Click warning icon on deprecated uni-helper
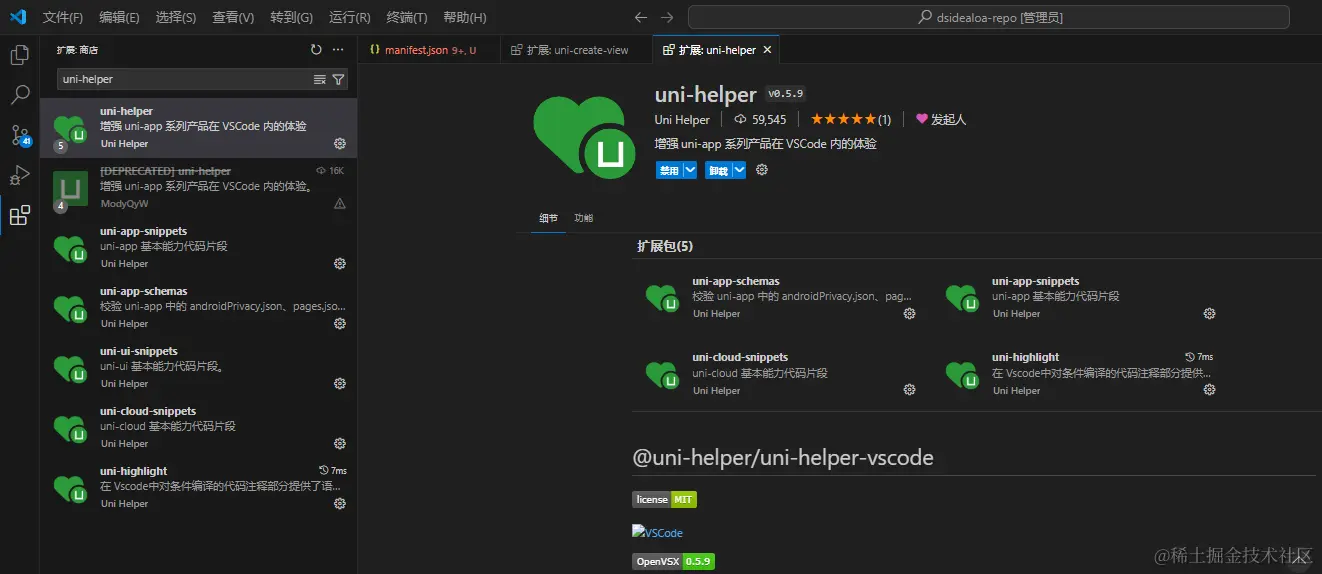Image resolution: width=1322 pixels, height=574 pixels. (340, 203)
